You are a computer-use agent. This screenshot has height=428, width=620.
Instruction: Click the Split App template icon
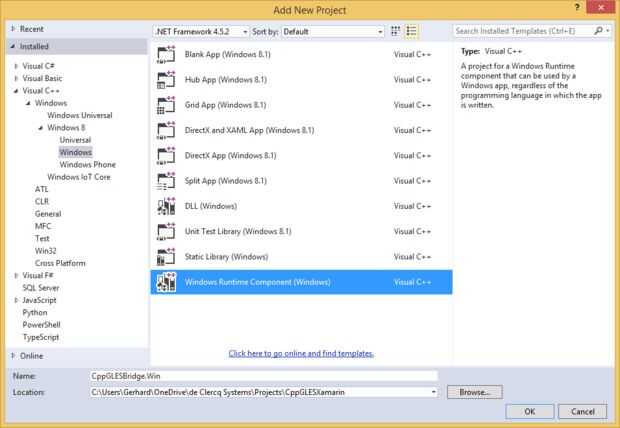click(x=166, y=181)
